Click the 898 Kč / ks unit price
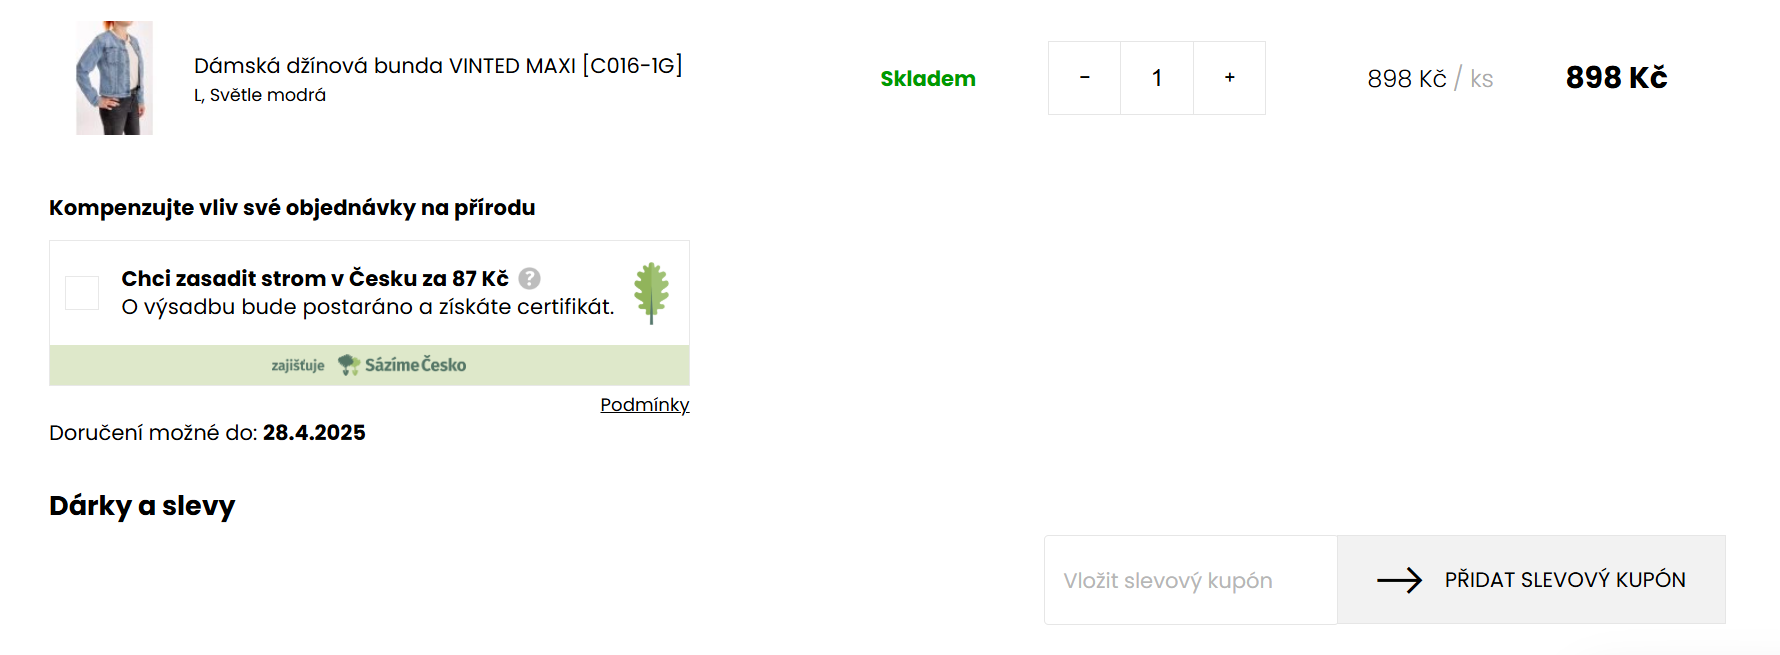The width and height of the screenshot is (1780, 655). [1430, 79]
